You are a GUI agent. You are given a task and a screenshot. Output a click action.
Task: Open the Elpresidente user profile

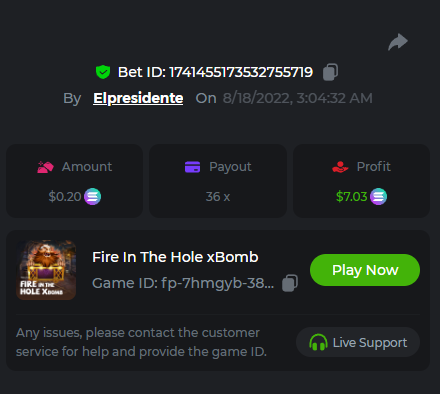pos(138,98)
